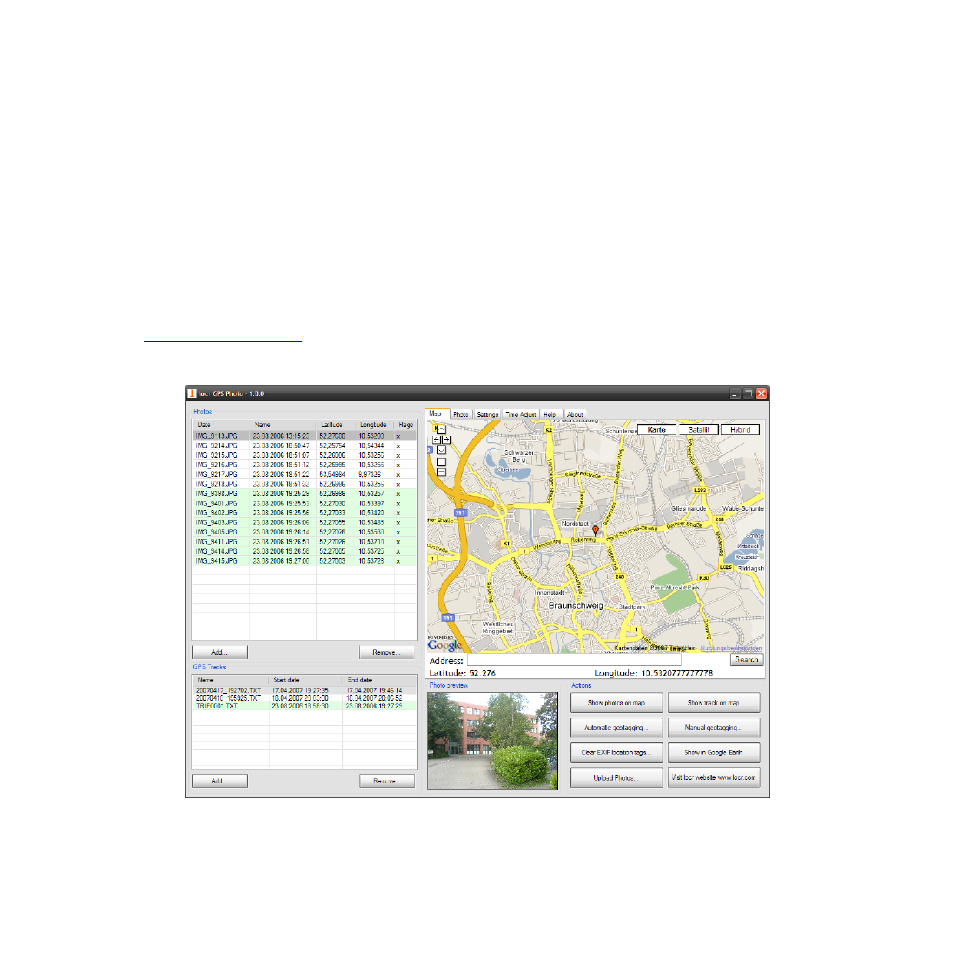Click Add button under Photos list
This screenshot has width=954, height=954.
pos(220,652)
